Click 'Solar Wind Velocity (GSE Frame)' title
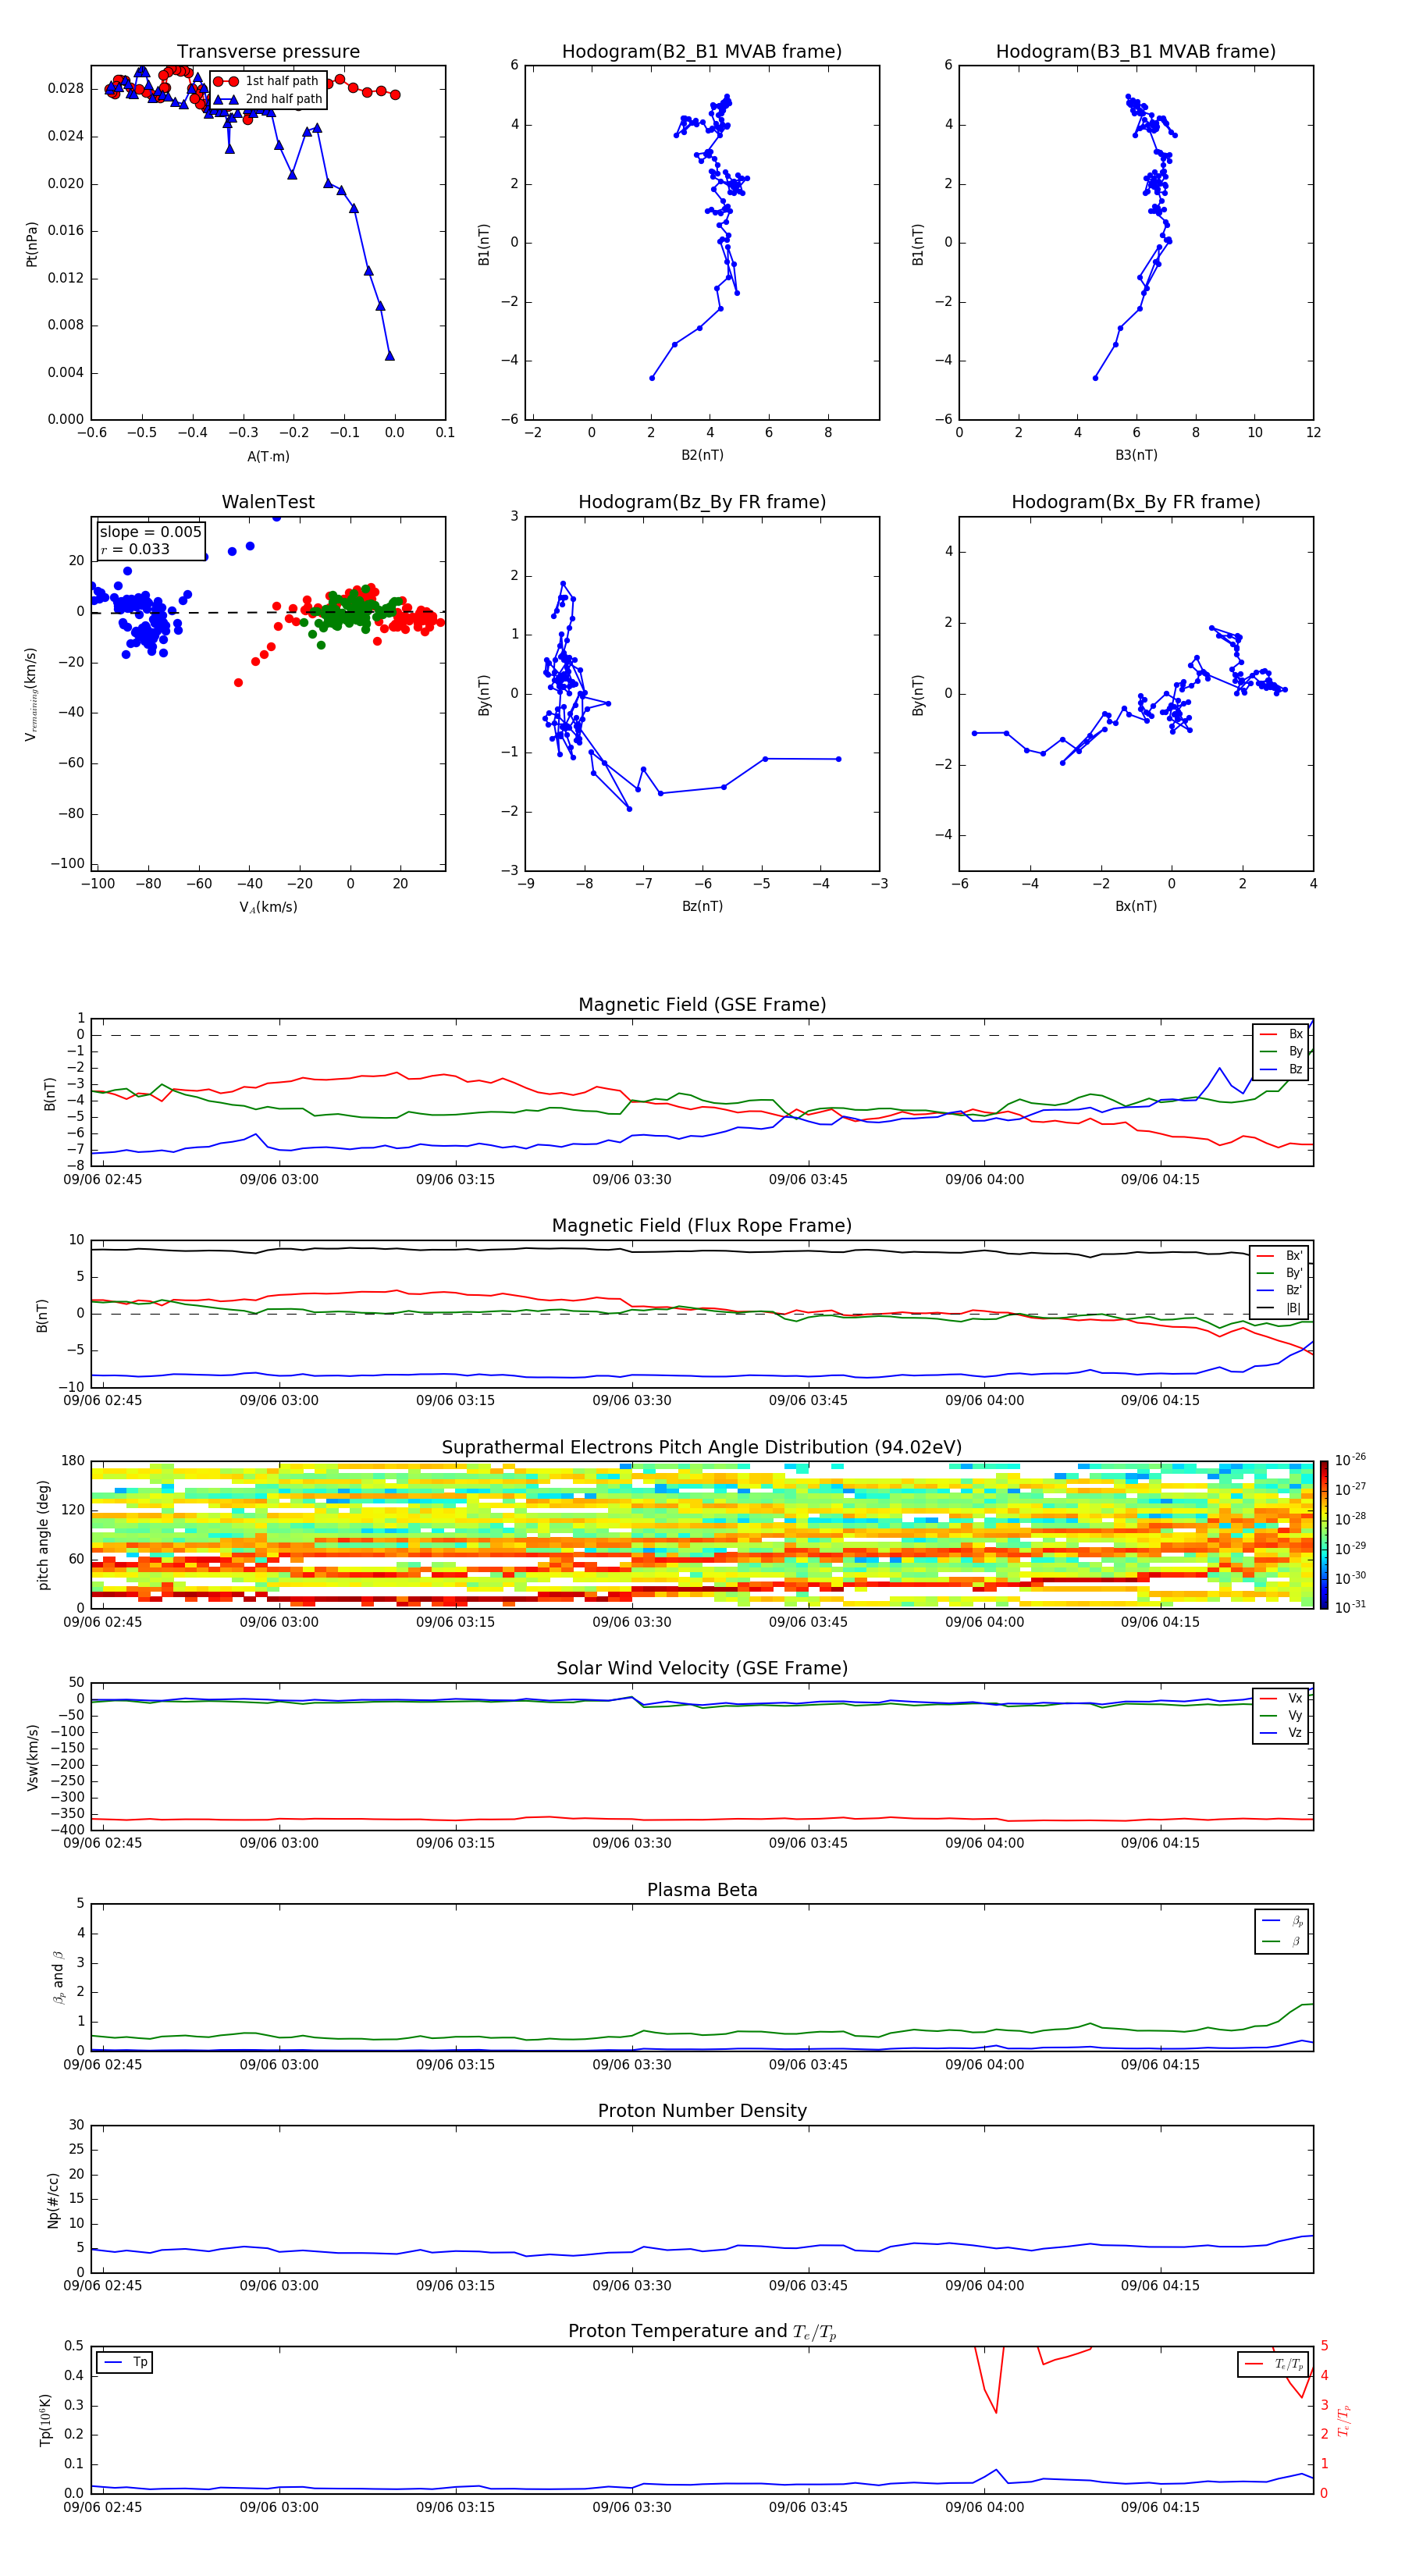 (702, 1669)
